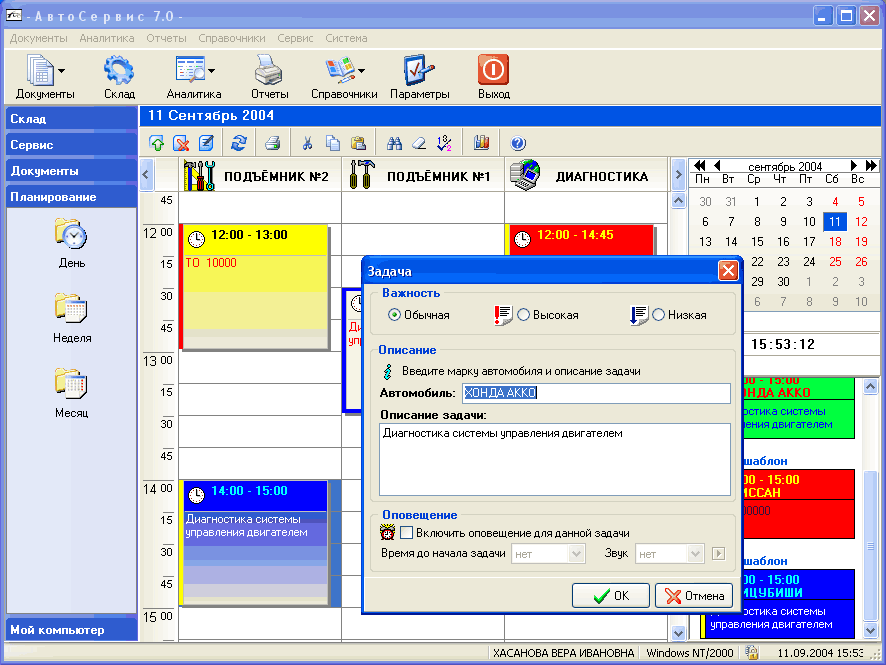This screenshot has height=665, width=886.
Task: Select the Месяц month view icon
Action: pos(72,391)
